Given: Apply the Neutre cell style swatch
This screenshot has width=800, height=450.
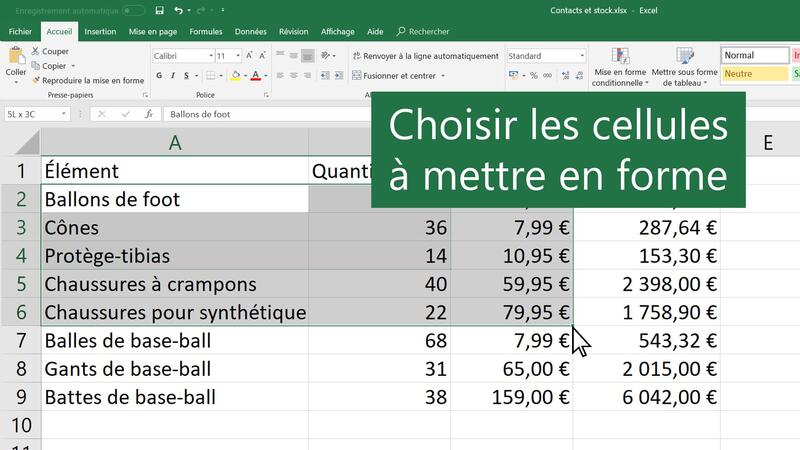Looking at the screenshot, I should tap(754, 73).
